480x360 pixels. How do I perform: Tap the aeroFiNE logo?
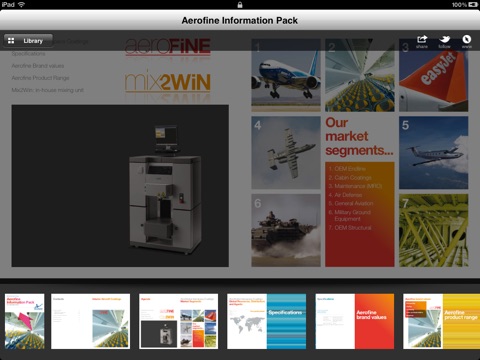[x=168, y=47]
